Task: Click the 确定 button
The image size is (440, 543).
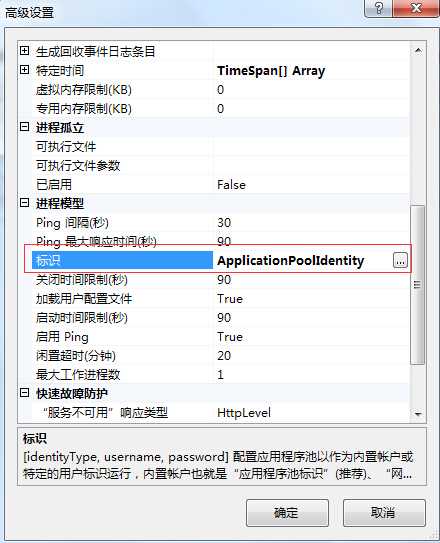Action: pos(287,513)
